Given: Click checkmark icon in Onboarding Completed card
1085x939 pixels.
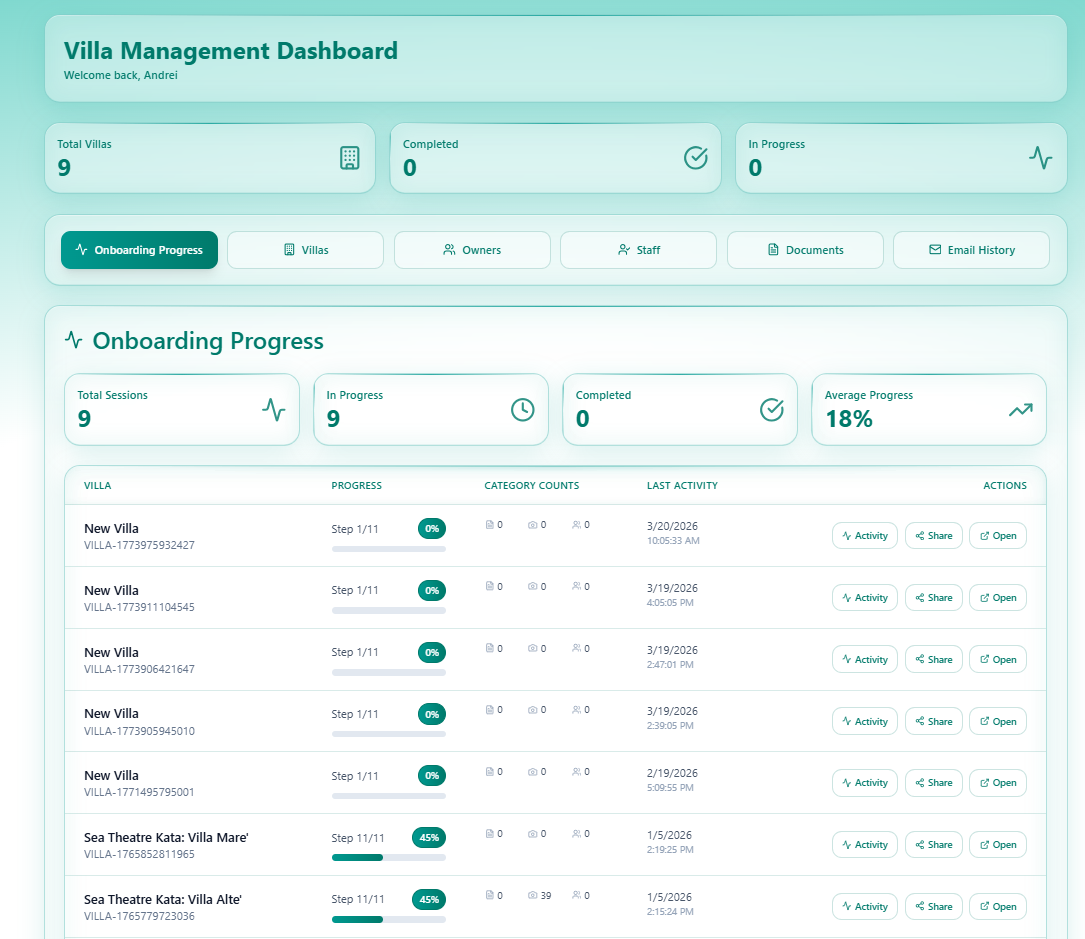Looking at the screenshot, I should (772, 410).
